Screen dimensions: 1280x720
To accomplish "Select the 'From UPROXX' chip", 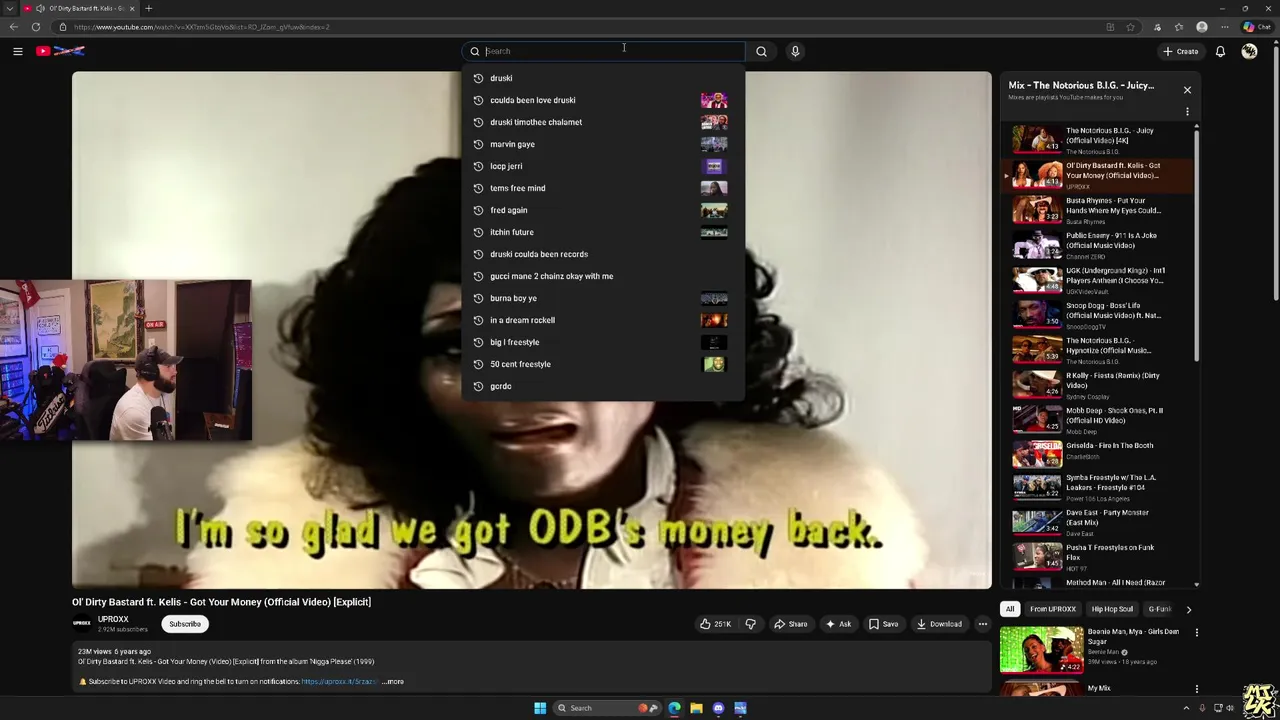I will tap(1053, 609).
